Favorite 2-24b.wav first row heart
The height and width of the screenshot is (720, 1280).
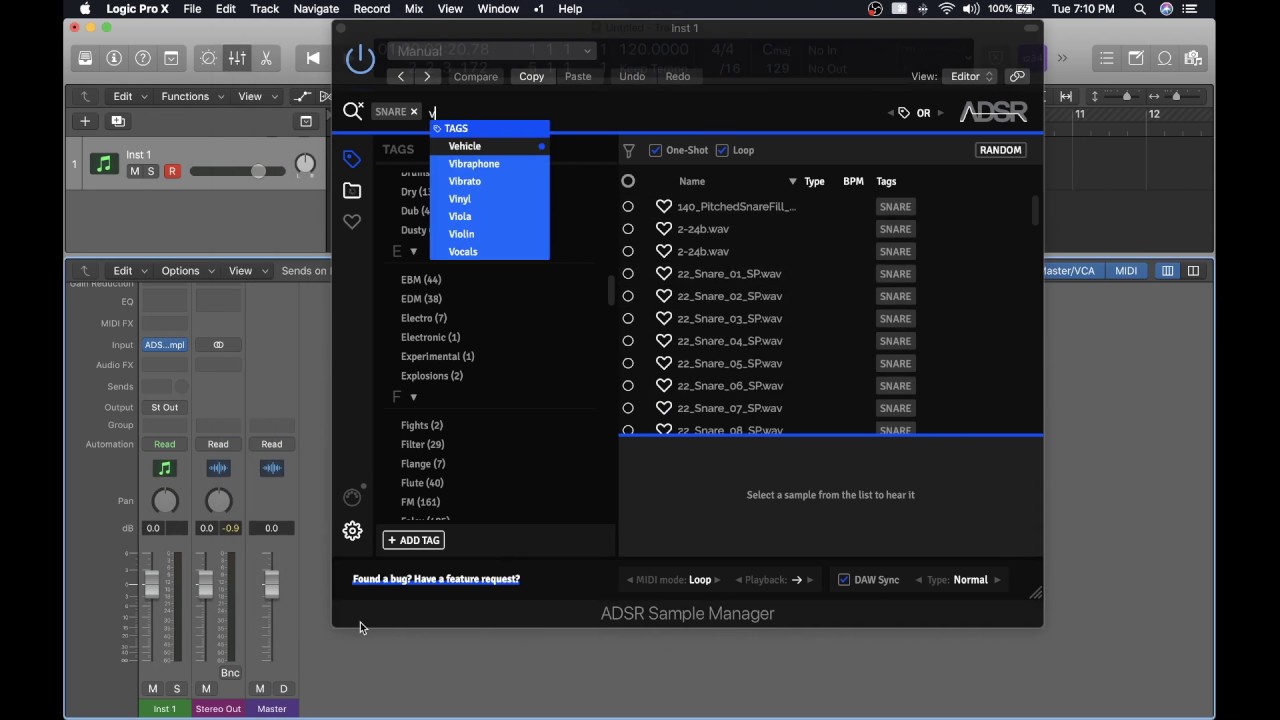point(664,228)
